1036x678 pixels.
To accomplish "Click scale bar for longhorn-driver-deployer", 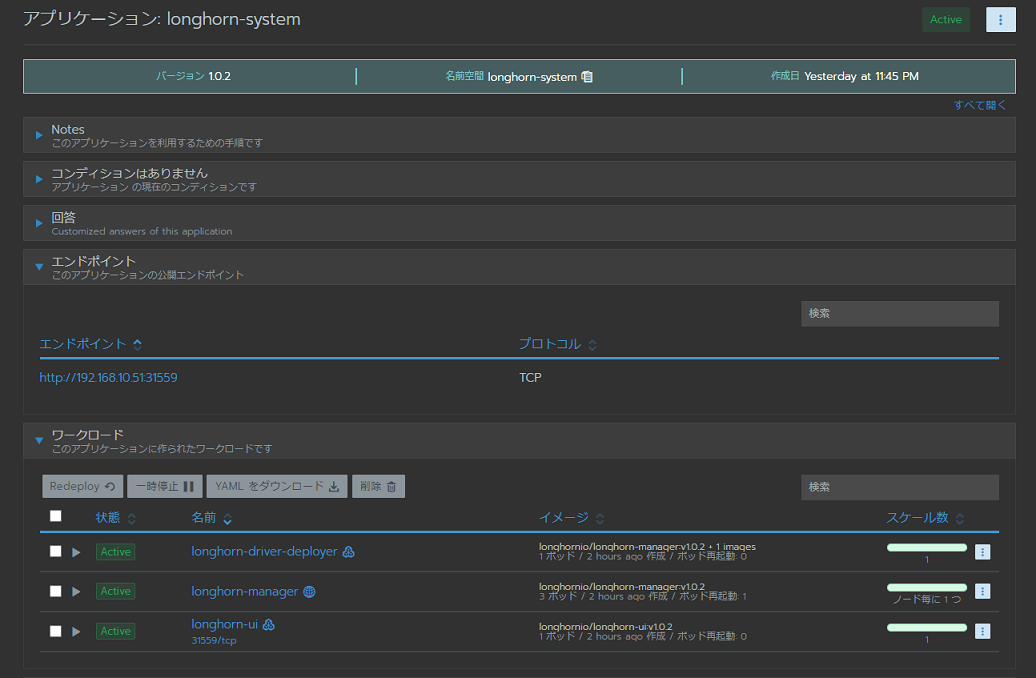I will click(926, 547).
